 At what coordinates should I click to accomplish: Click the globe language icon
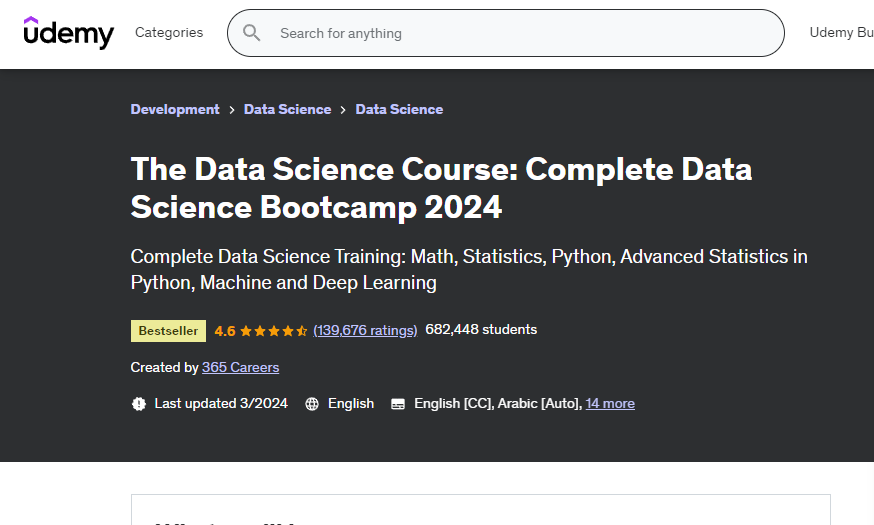coord(312,404)
